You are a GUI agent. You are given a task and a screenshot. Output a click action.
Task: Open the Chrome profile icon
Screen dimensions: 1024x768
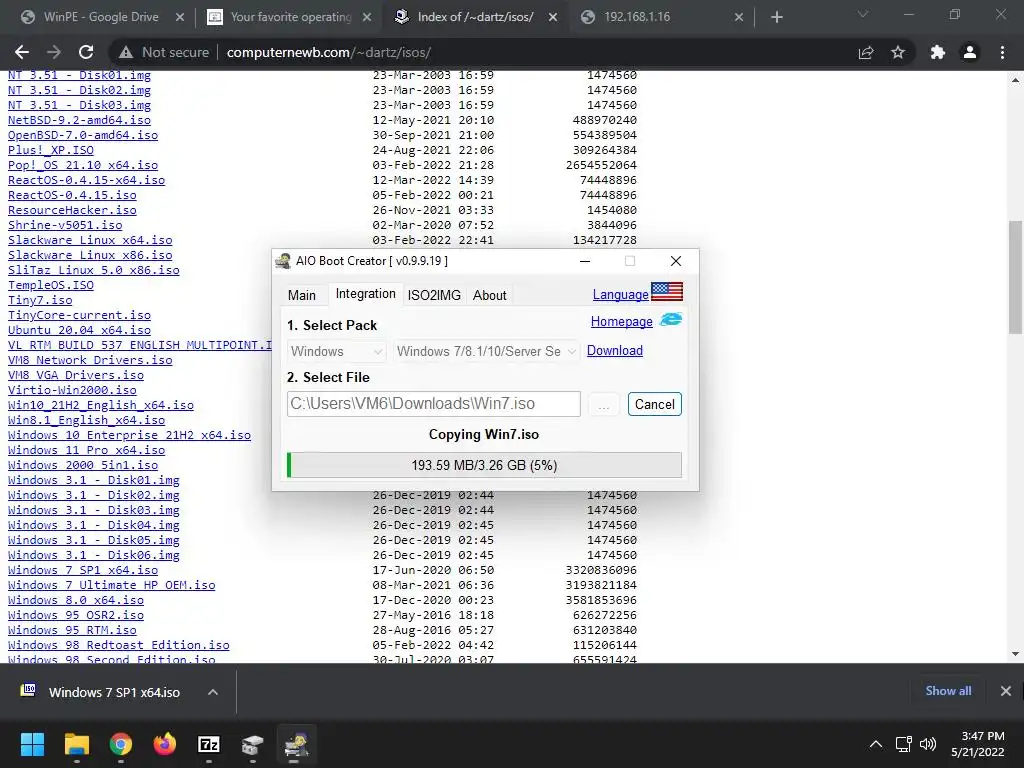[970, 52]
